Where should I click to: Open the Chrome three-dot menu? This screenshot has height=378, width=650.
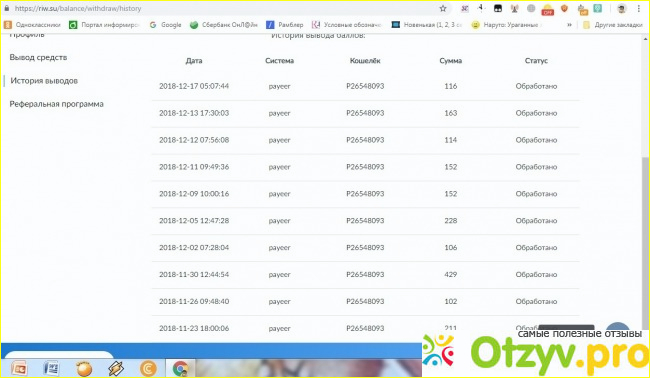pyautogui.click(x=639, y=8)
